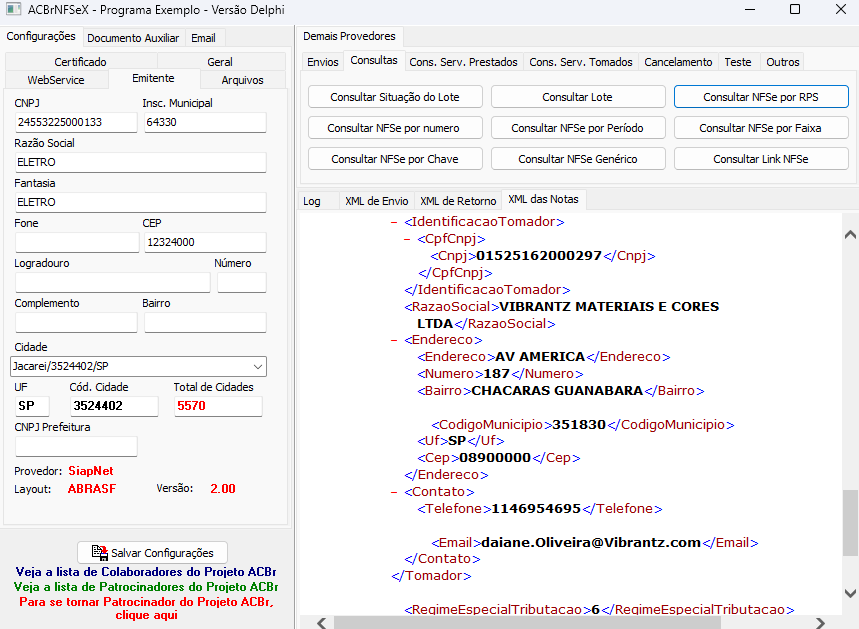
Task: Click Consultar NFSe Genérico button
Action: click(x=577, y=159)
